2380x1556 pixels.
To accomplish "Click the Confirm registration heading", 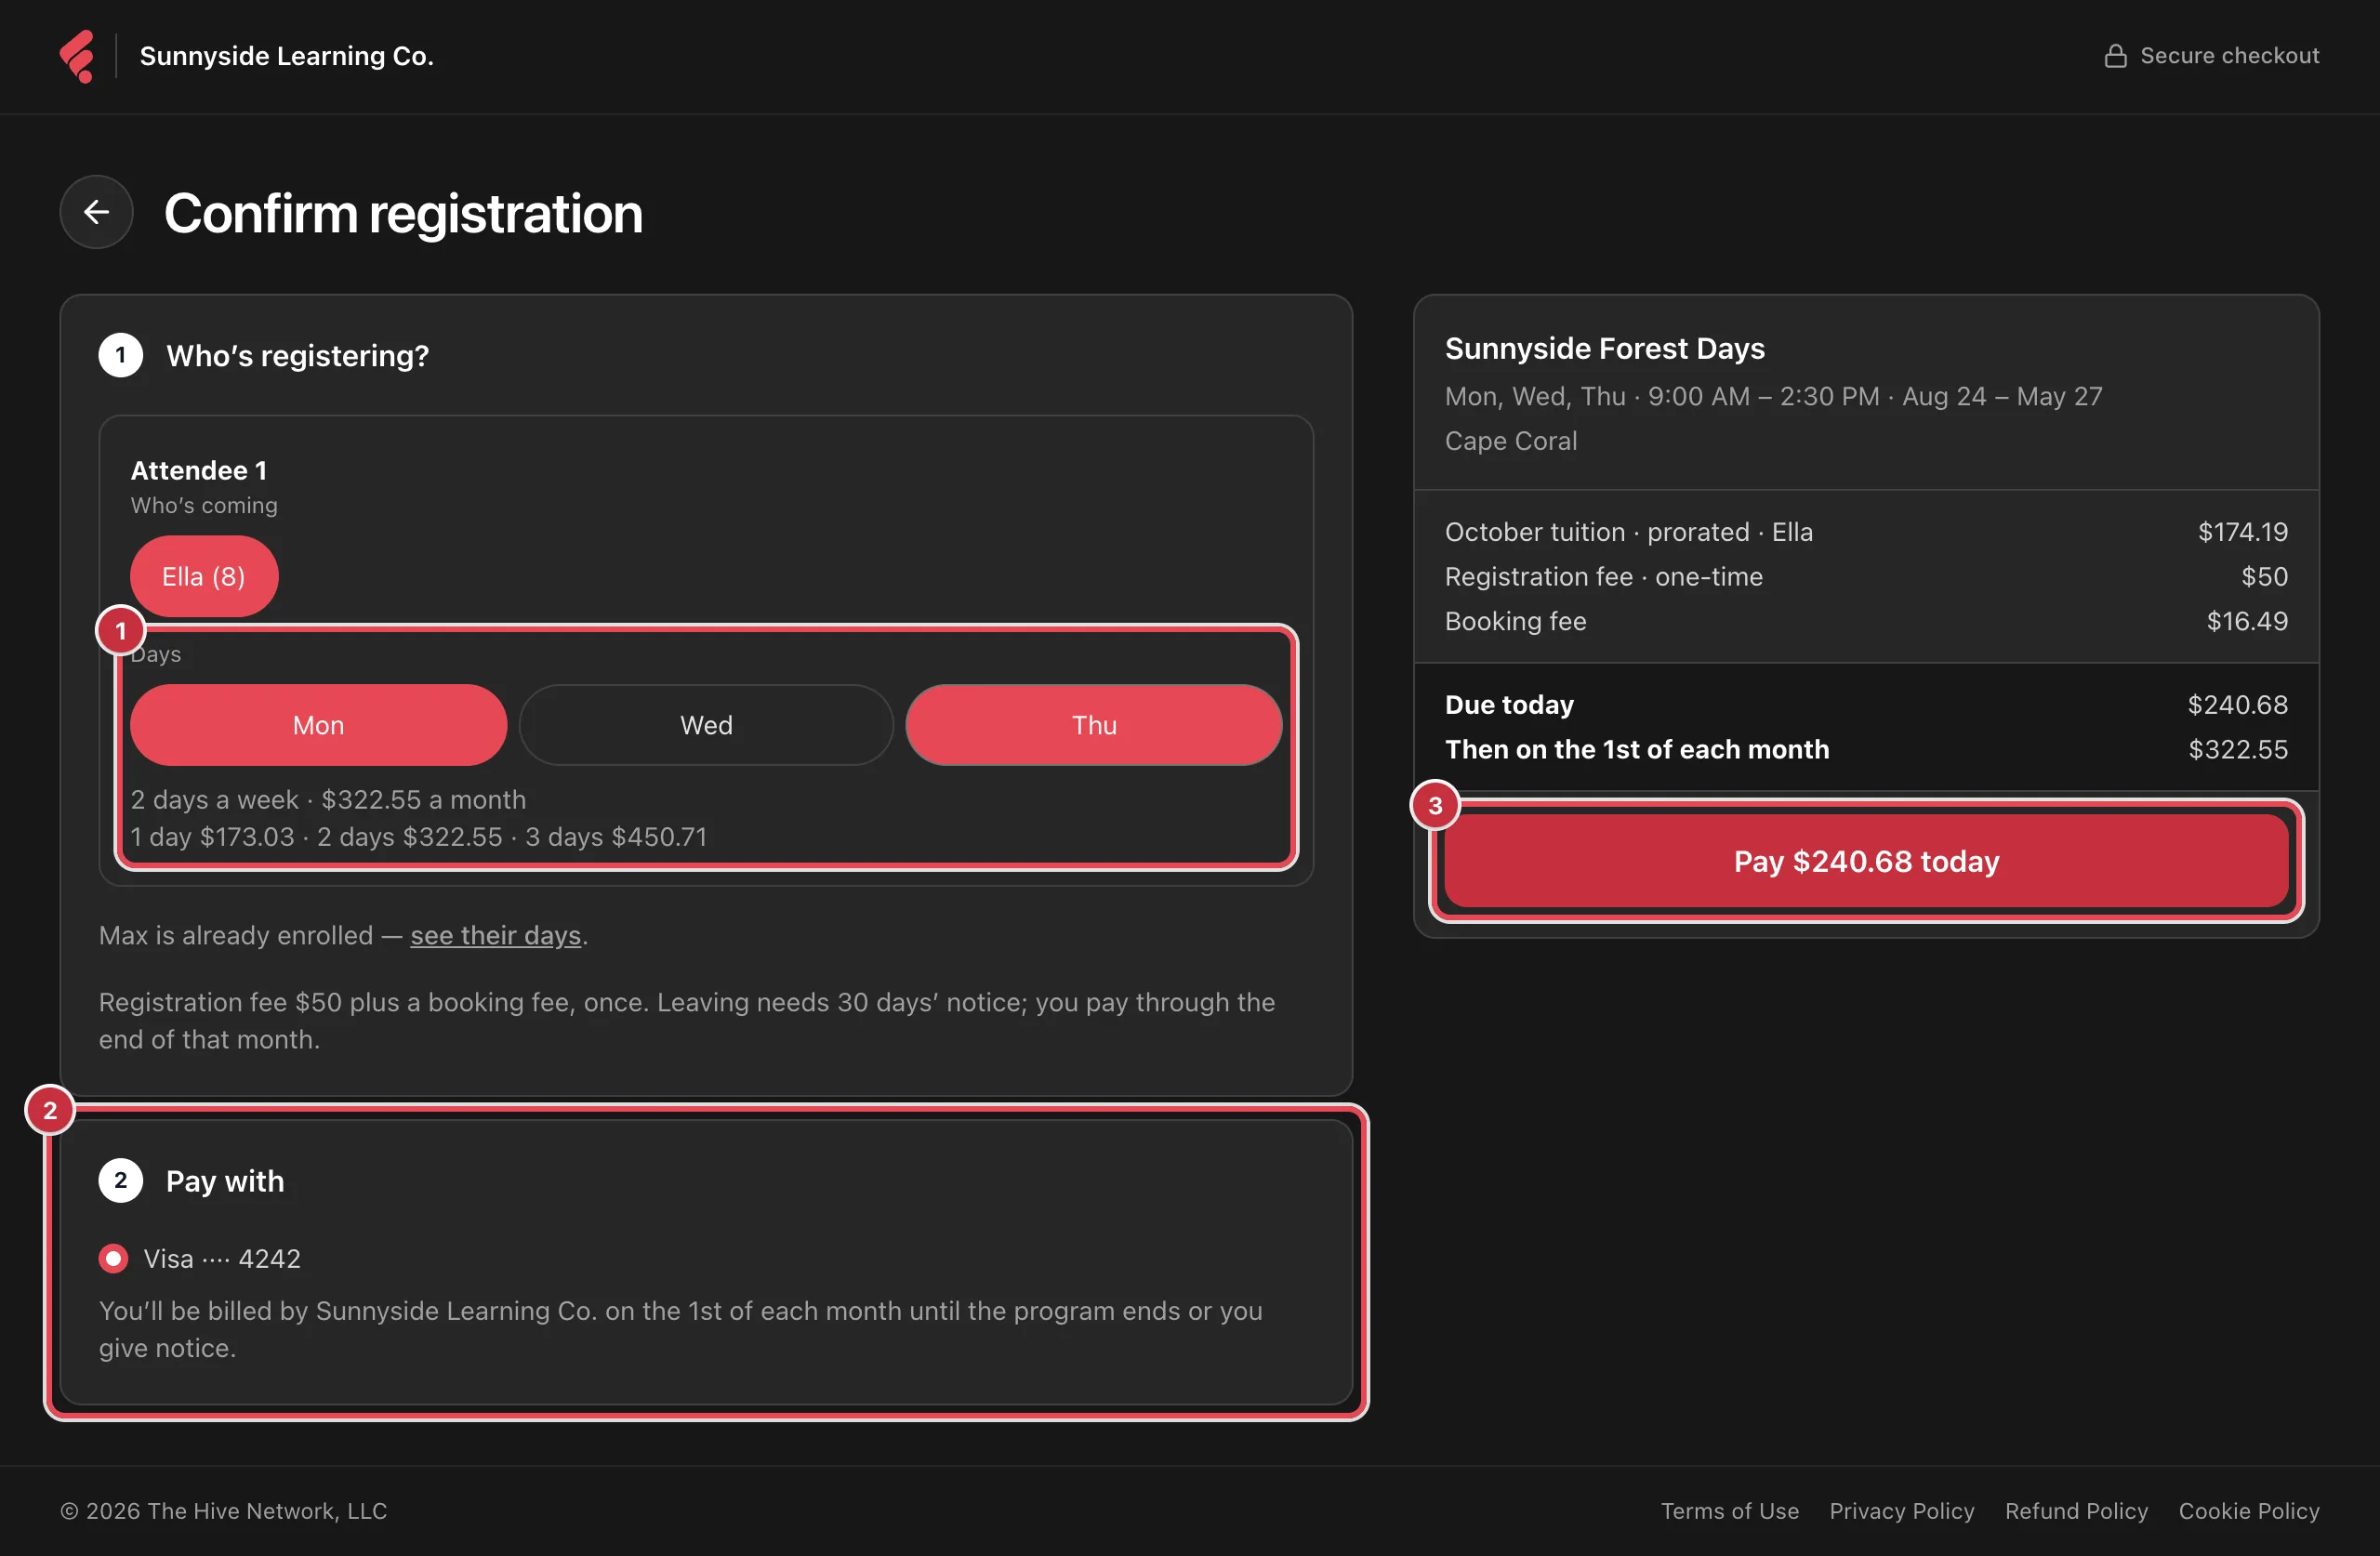I will tap(403, 213).
